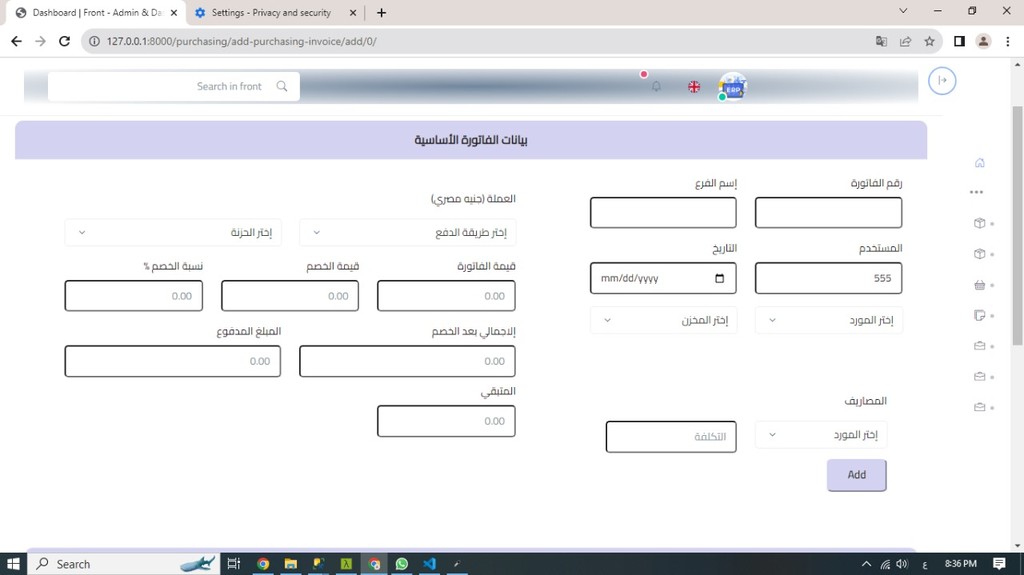Click the بيانات الفاتورة الأساسية section header

point(471,140)
